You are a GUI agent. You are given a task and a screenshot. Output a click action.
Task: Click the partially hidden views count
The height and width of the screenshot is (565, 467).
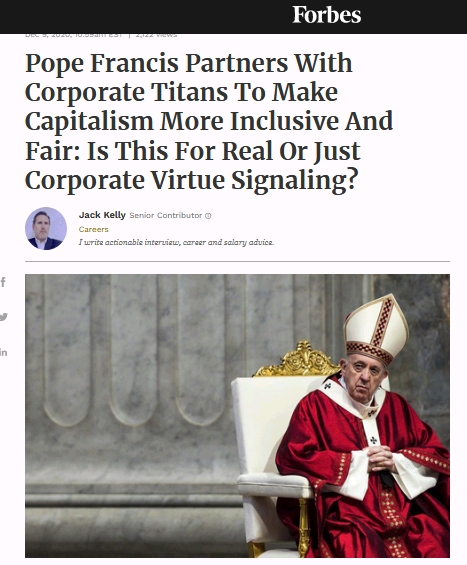156,35
